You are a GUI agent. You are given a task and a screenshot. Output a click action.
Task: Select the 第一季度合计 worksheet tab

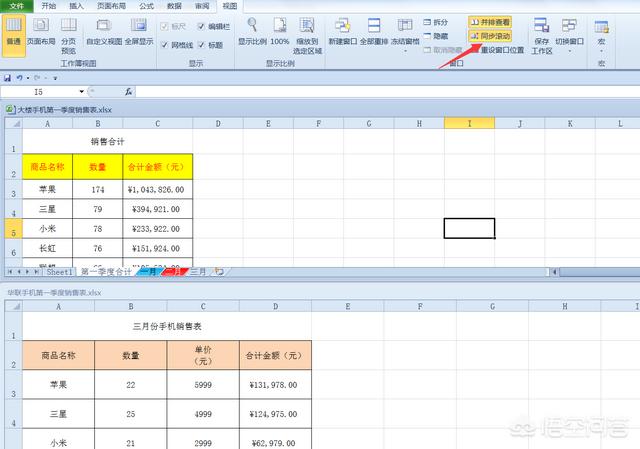[x=106, y=272]
